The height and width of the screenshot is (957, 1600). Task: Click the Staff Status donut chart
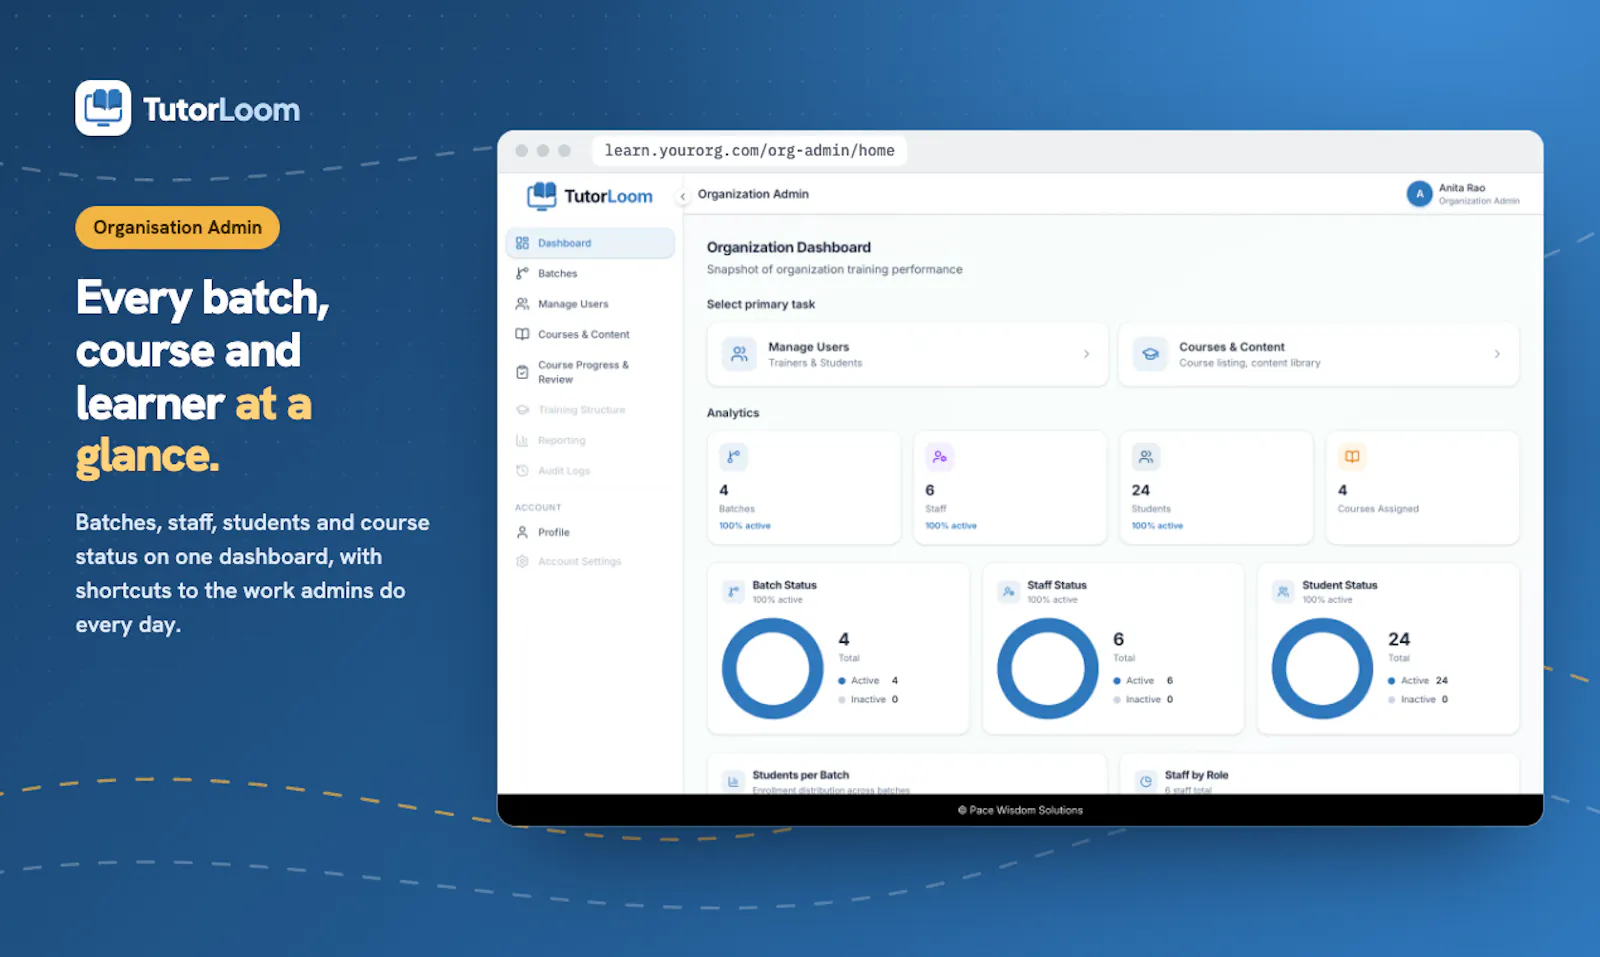tap(1048, 668)
